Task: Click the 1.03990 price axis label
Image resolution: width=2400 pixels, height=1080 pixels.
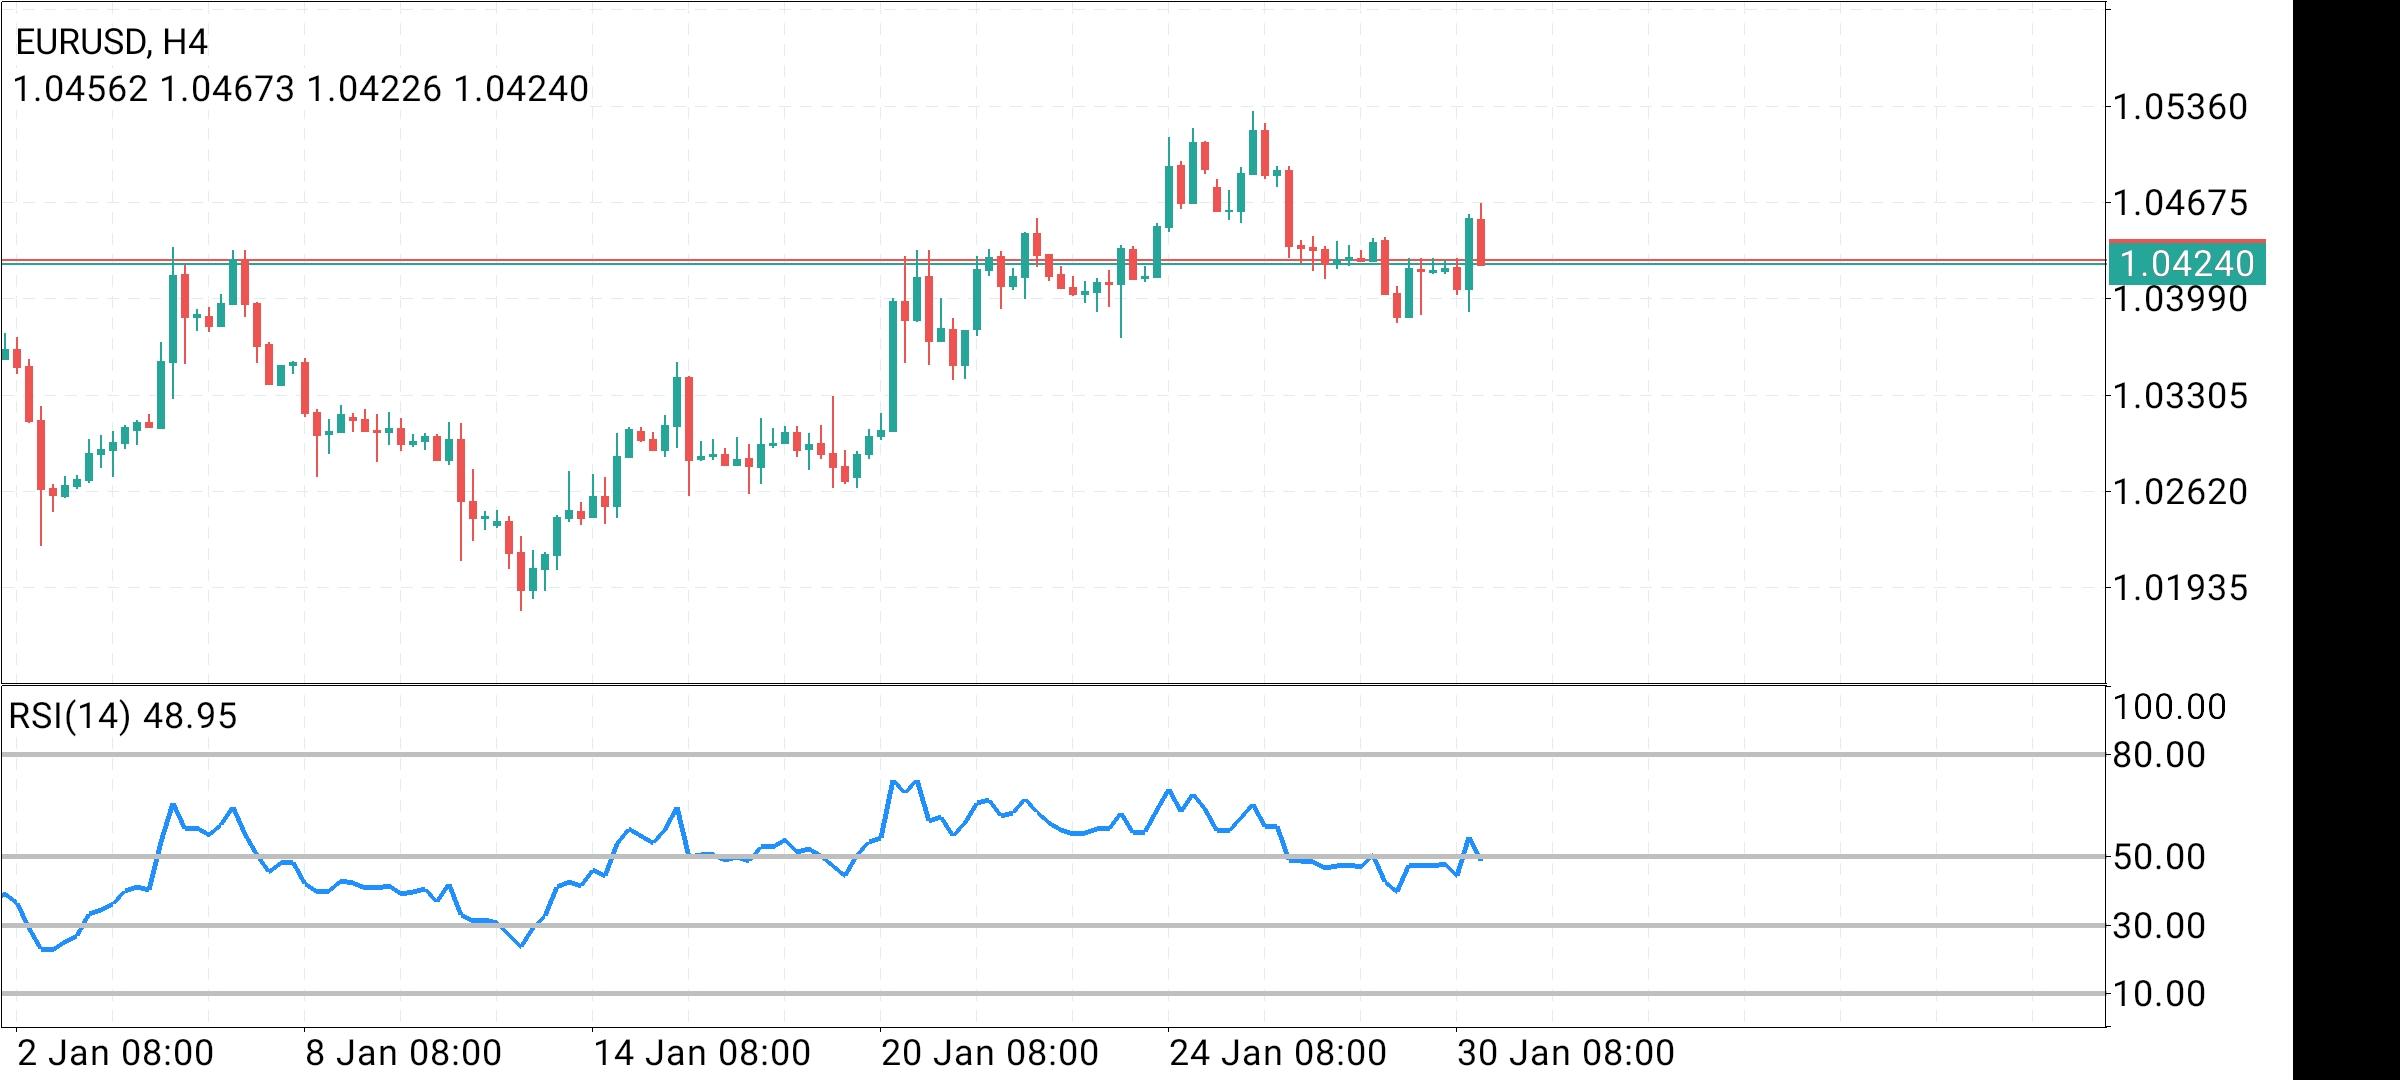Action: click(x=2180, y=299)
